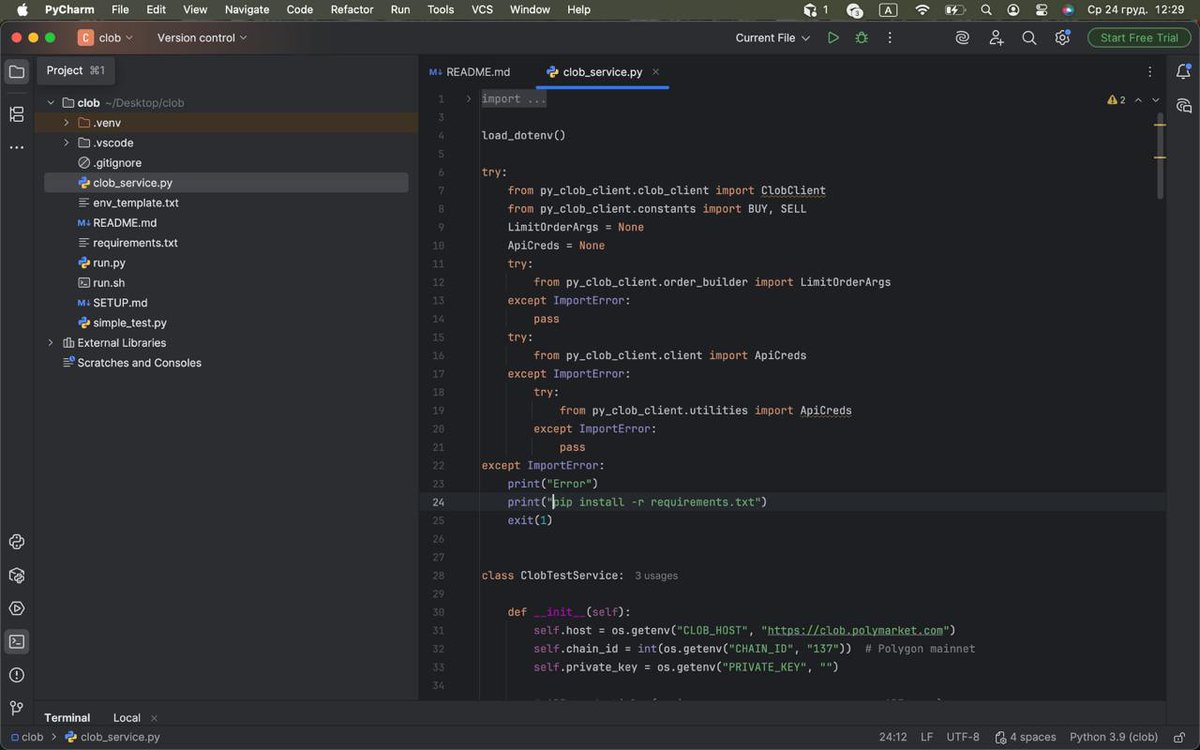Open the Refactor menu

(x=352, y=10)
